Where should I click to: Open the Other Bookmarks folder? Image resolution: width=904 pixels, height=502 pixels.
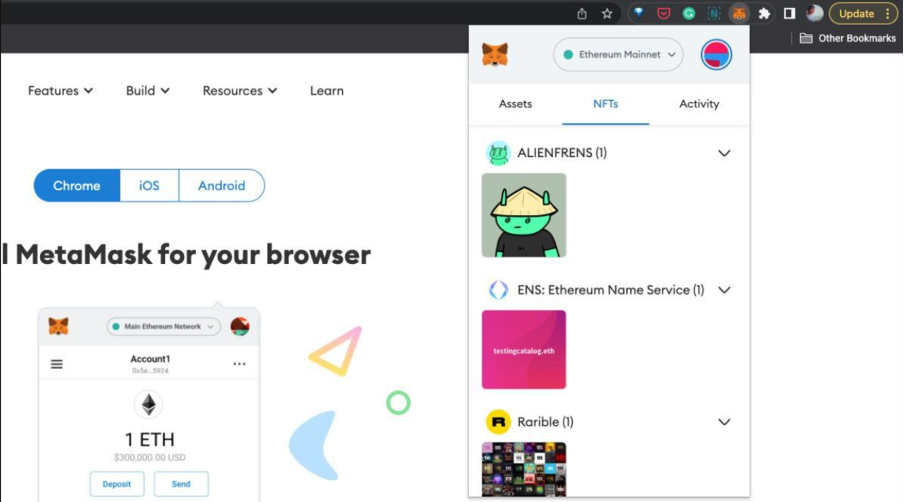click(x=848, y=38)
